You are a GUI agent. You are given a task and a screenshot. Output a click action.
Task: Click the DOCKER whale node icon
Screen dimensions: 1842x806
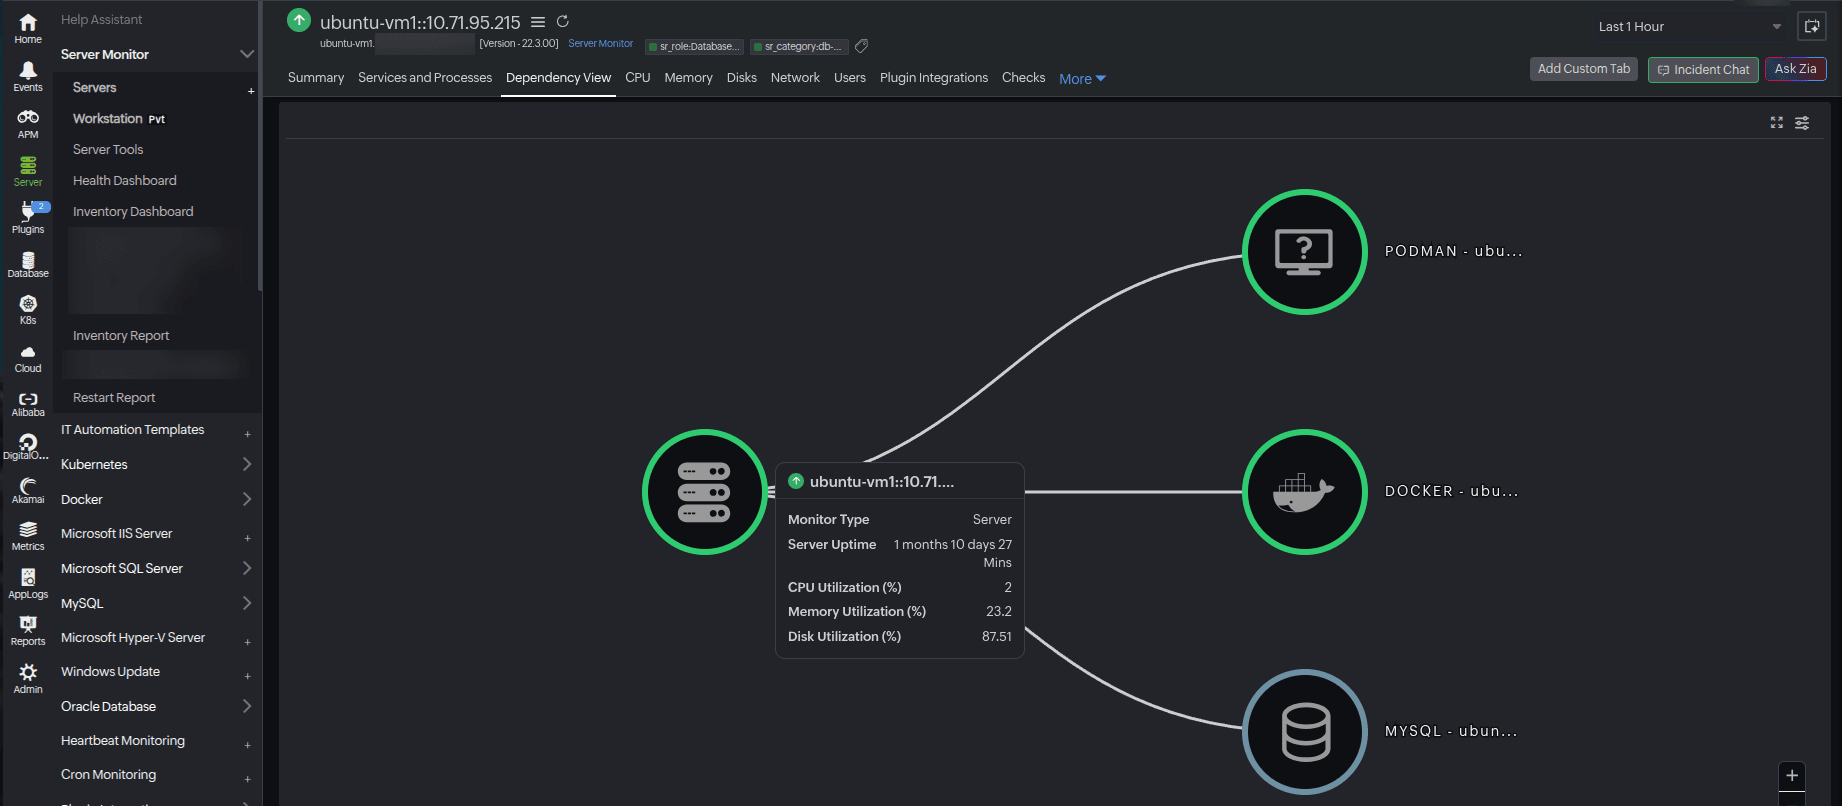click(x=1305, y=492)
